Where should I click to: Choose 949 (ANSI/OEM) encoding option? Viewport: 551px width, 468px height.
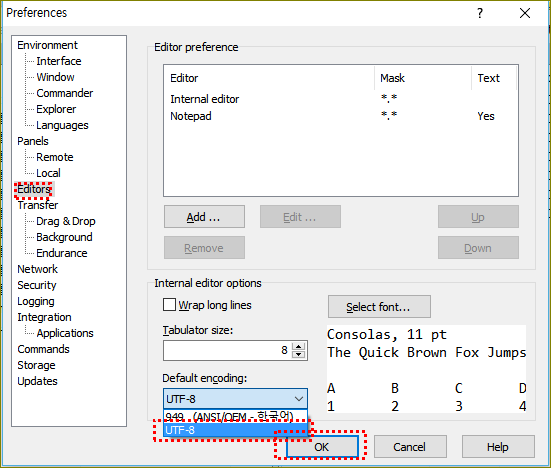[235, 416]
